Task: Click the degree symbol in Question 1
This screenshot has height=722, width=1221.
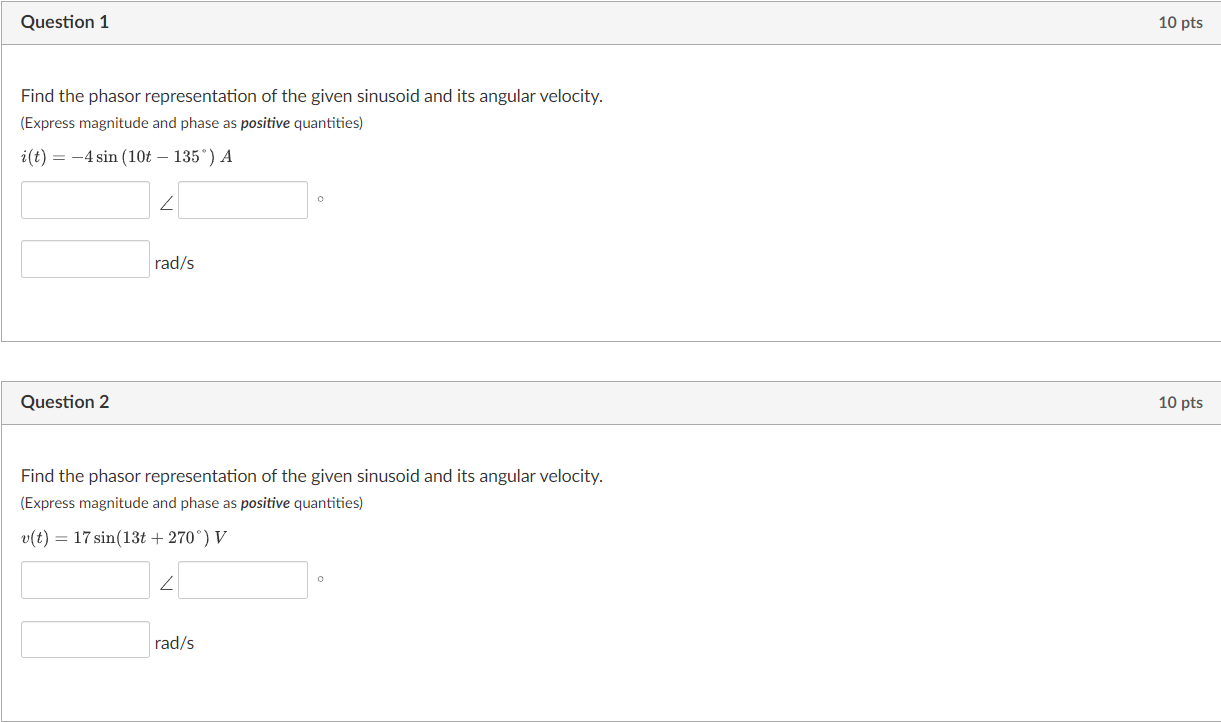Action: [x=319, y=198]
